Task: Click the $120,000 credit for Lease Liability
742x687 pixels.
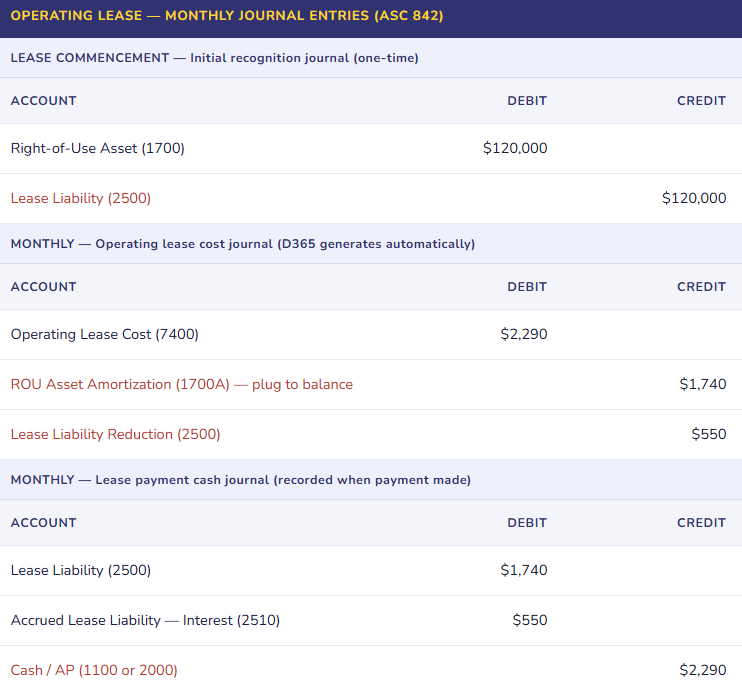Action: point(694,198)
